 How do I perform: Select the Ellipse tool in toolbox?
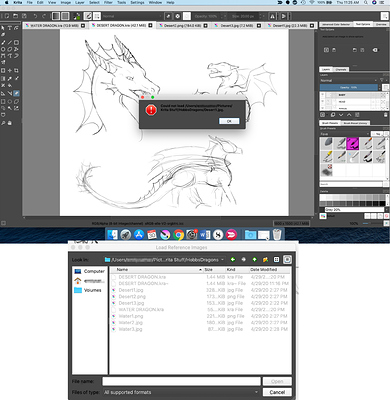point(3,49)
